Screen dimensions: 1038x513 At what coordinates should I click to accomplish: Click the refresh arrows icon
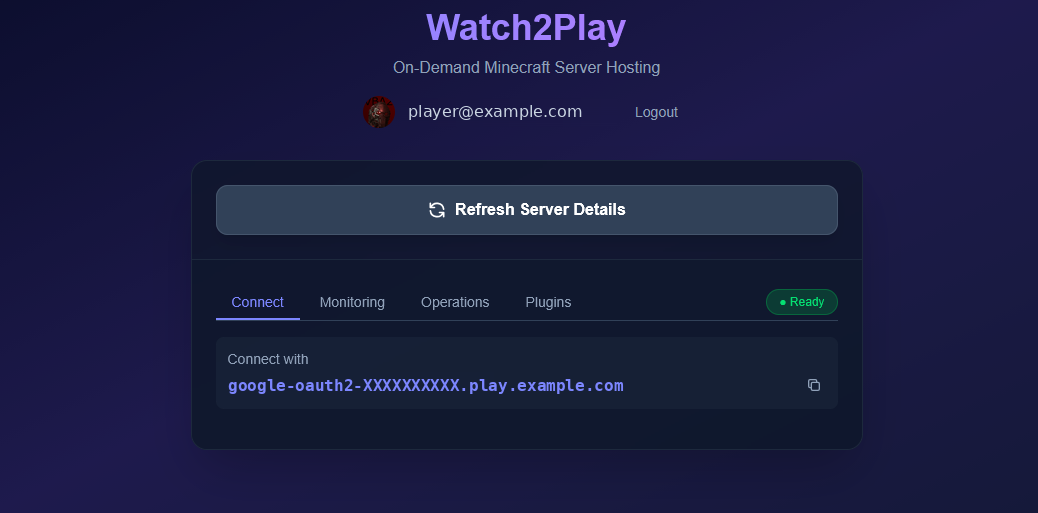[437, 210]
